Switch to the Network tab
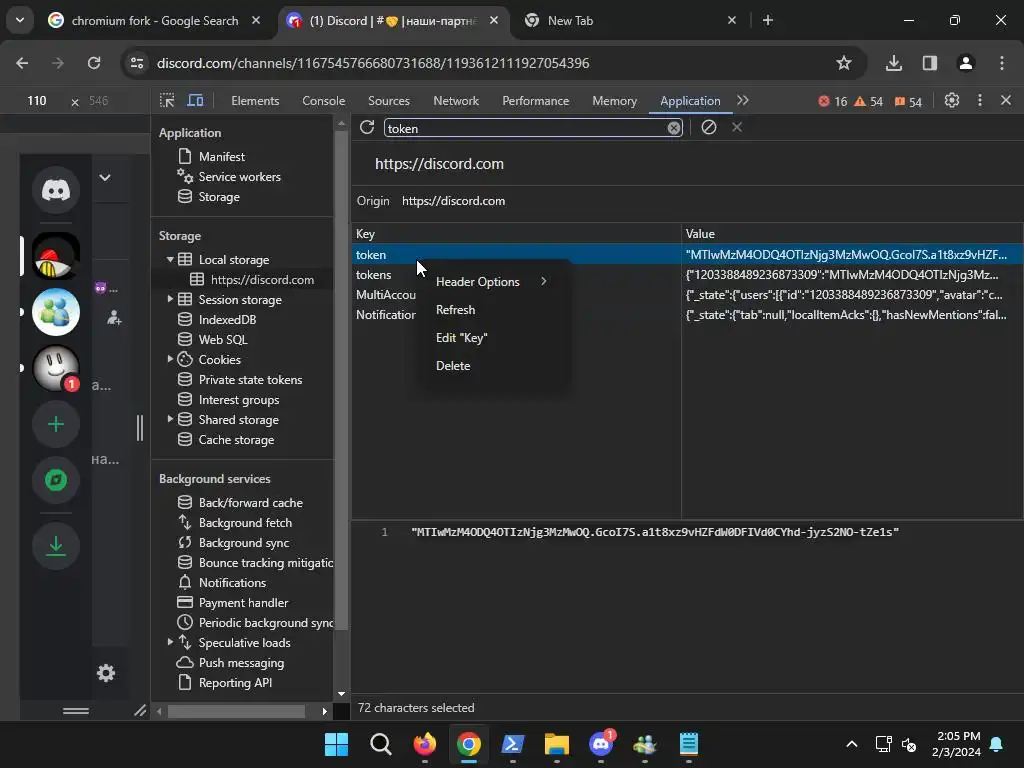 click(456, 101)
